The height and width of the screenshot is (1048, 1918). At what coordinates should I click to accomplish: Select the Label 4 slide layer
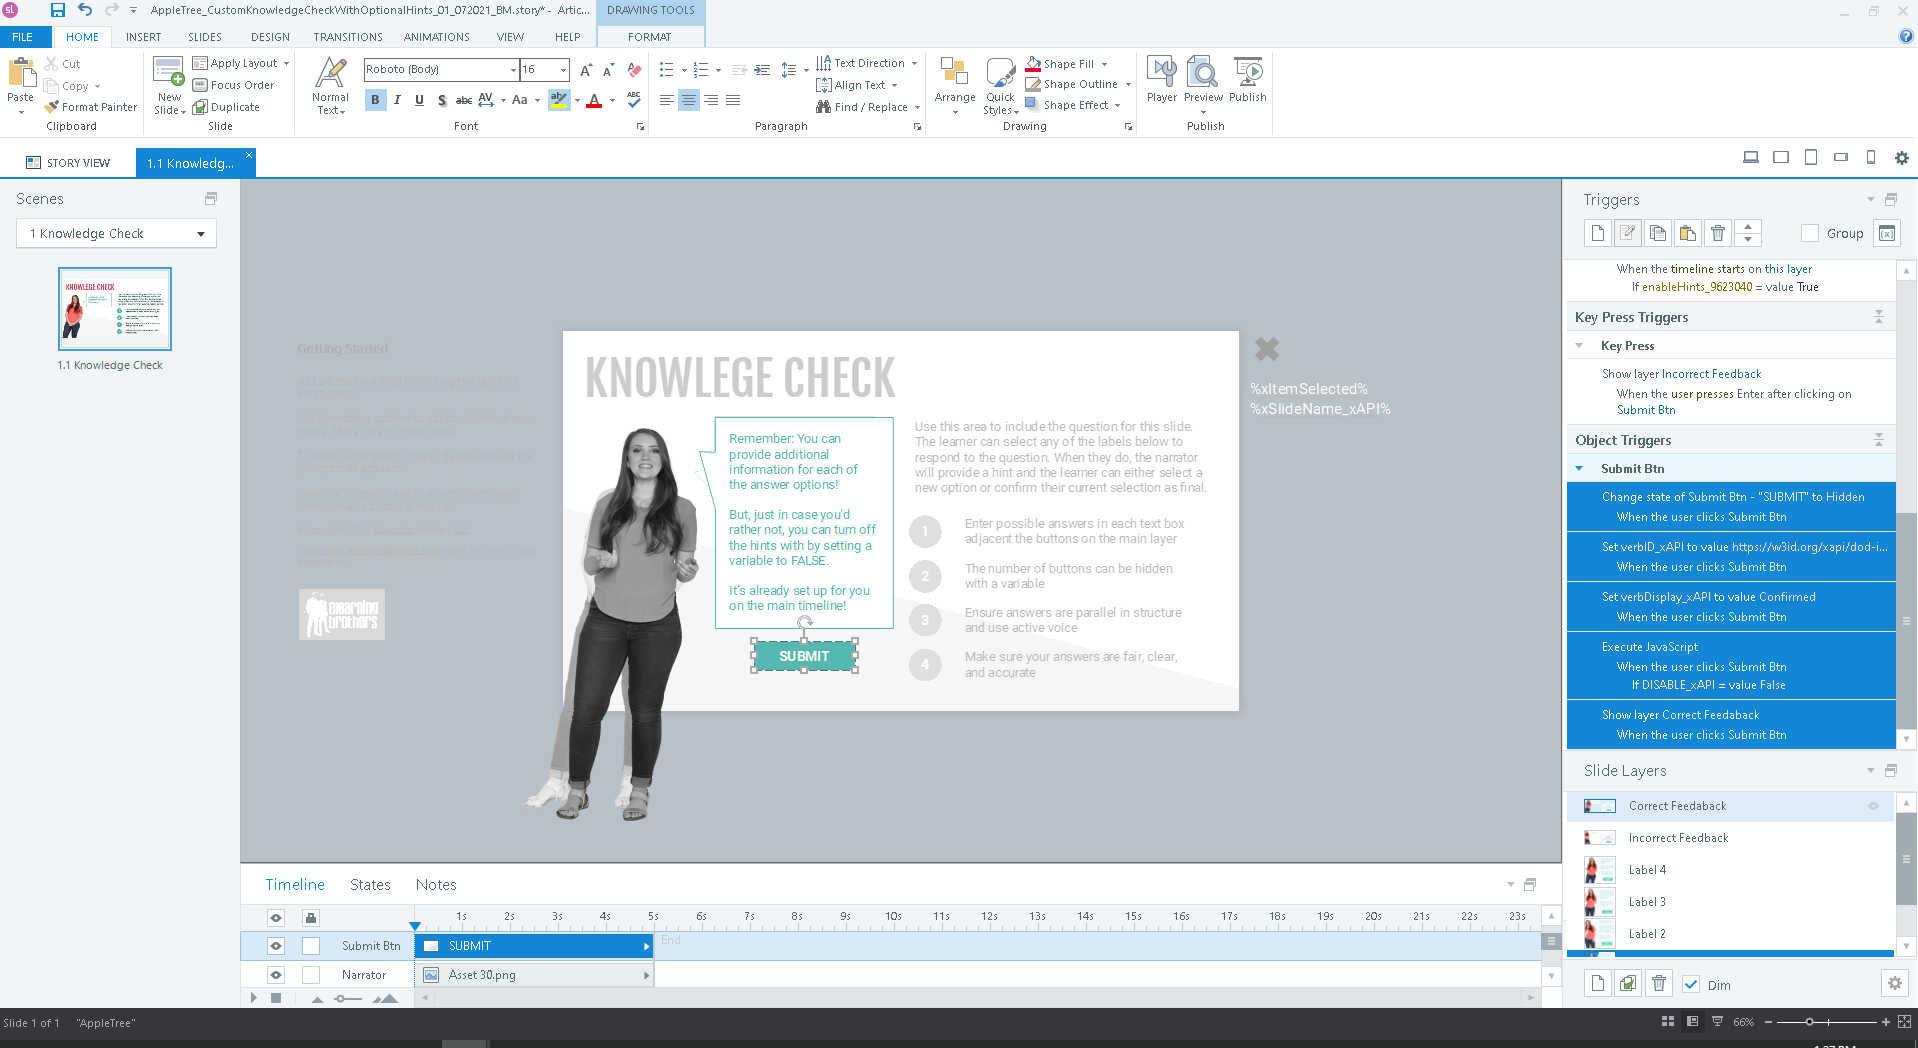(1647, 870)
